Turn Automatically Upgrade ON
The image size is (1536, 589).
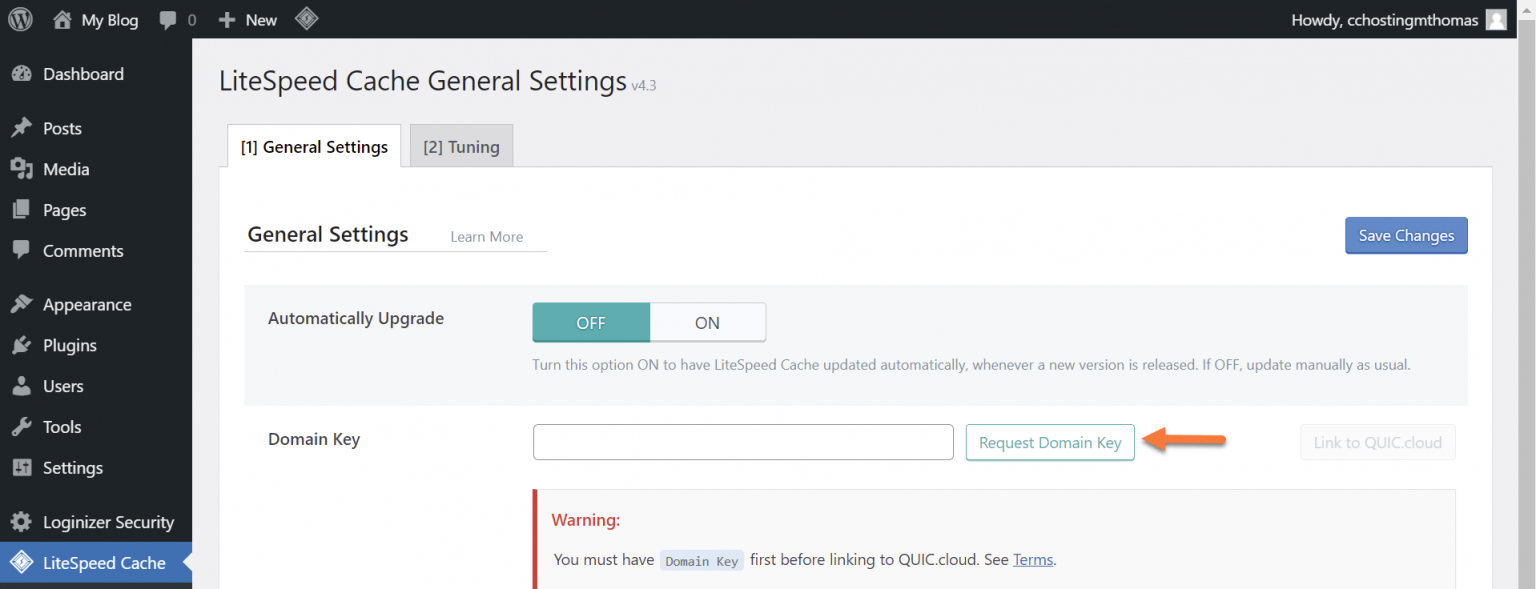pos(707,323)
